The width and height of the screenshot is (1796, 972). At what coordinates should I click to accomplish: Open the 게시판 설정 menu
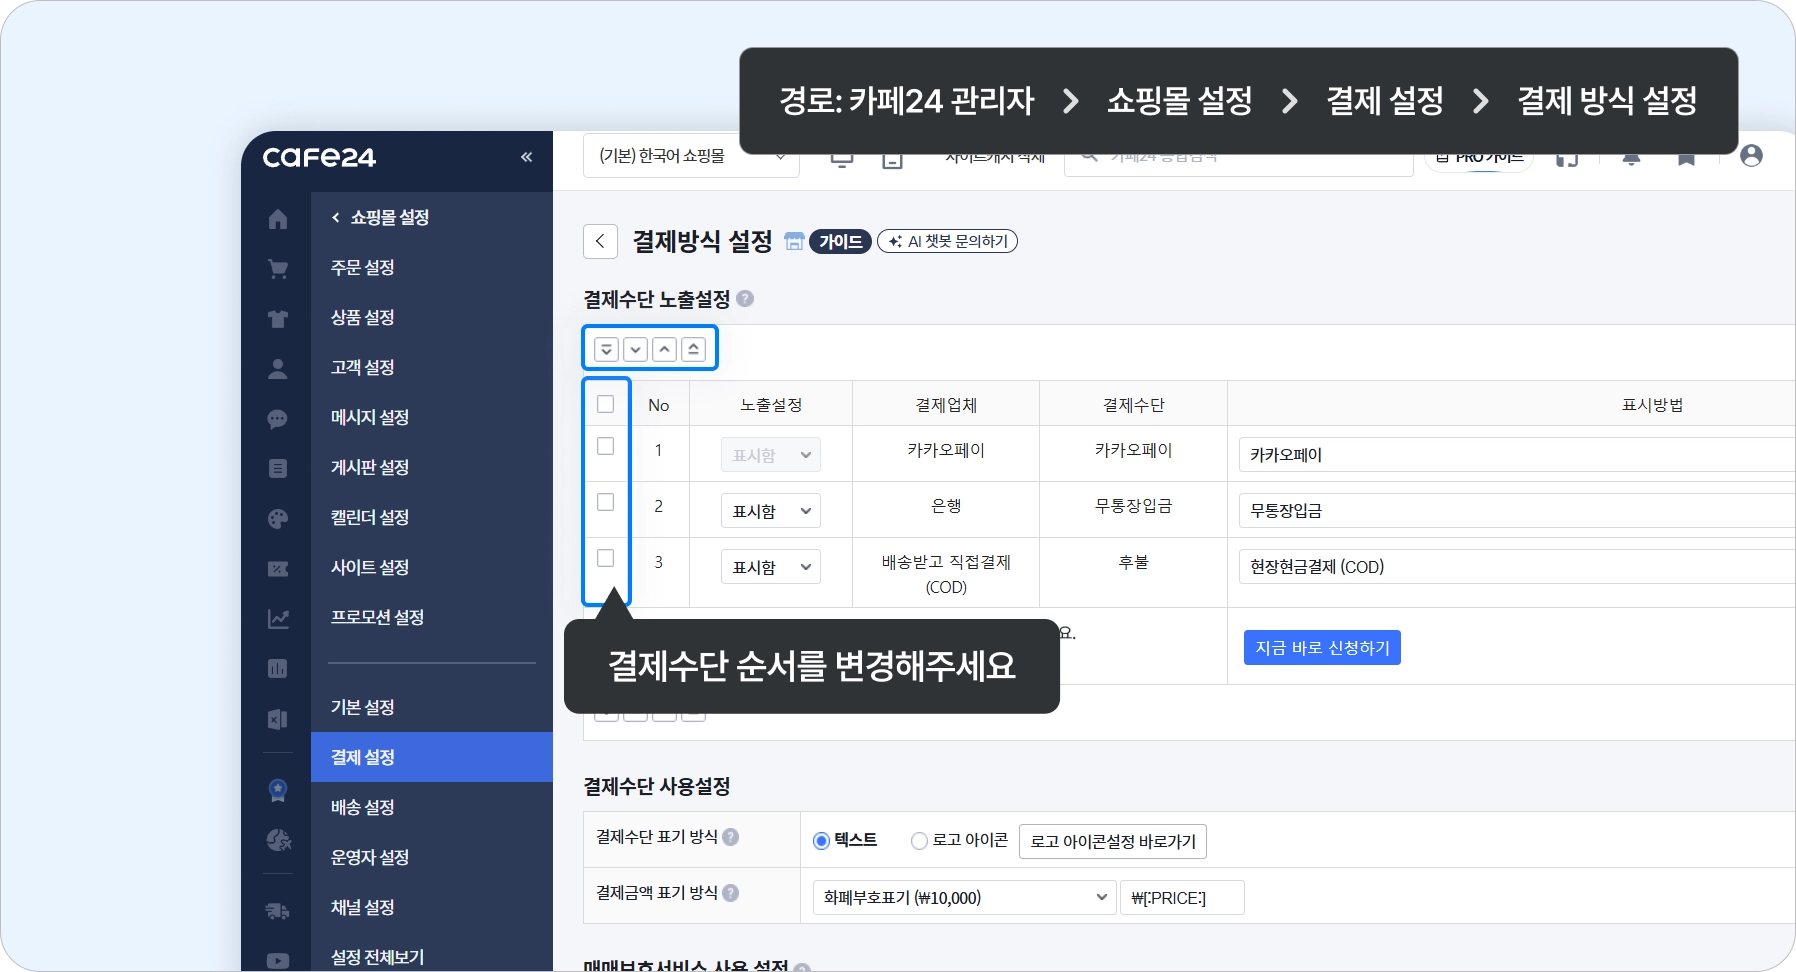[370, 467]
